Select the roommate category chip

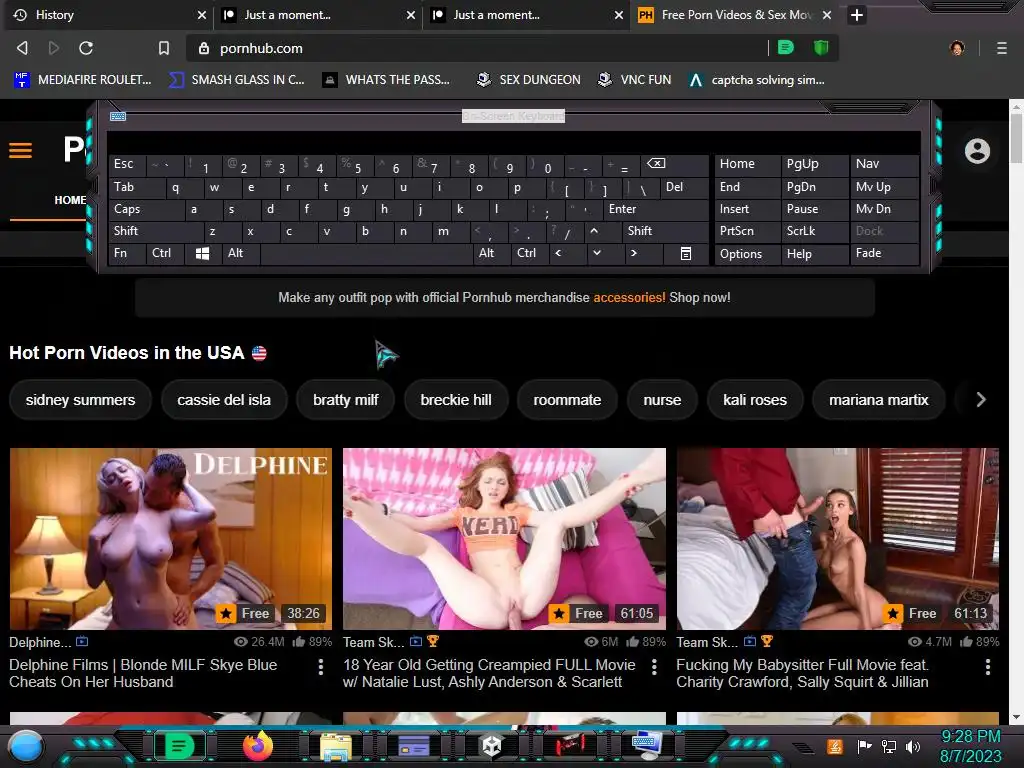click(567, 400)
